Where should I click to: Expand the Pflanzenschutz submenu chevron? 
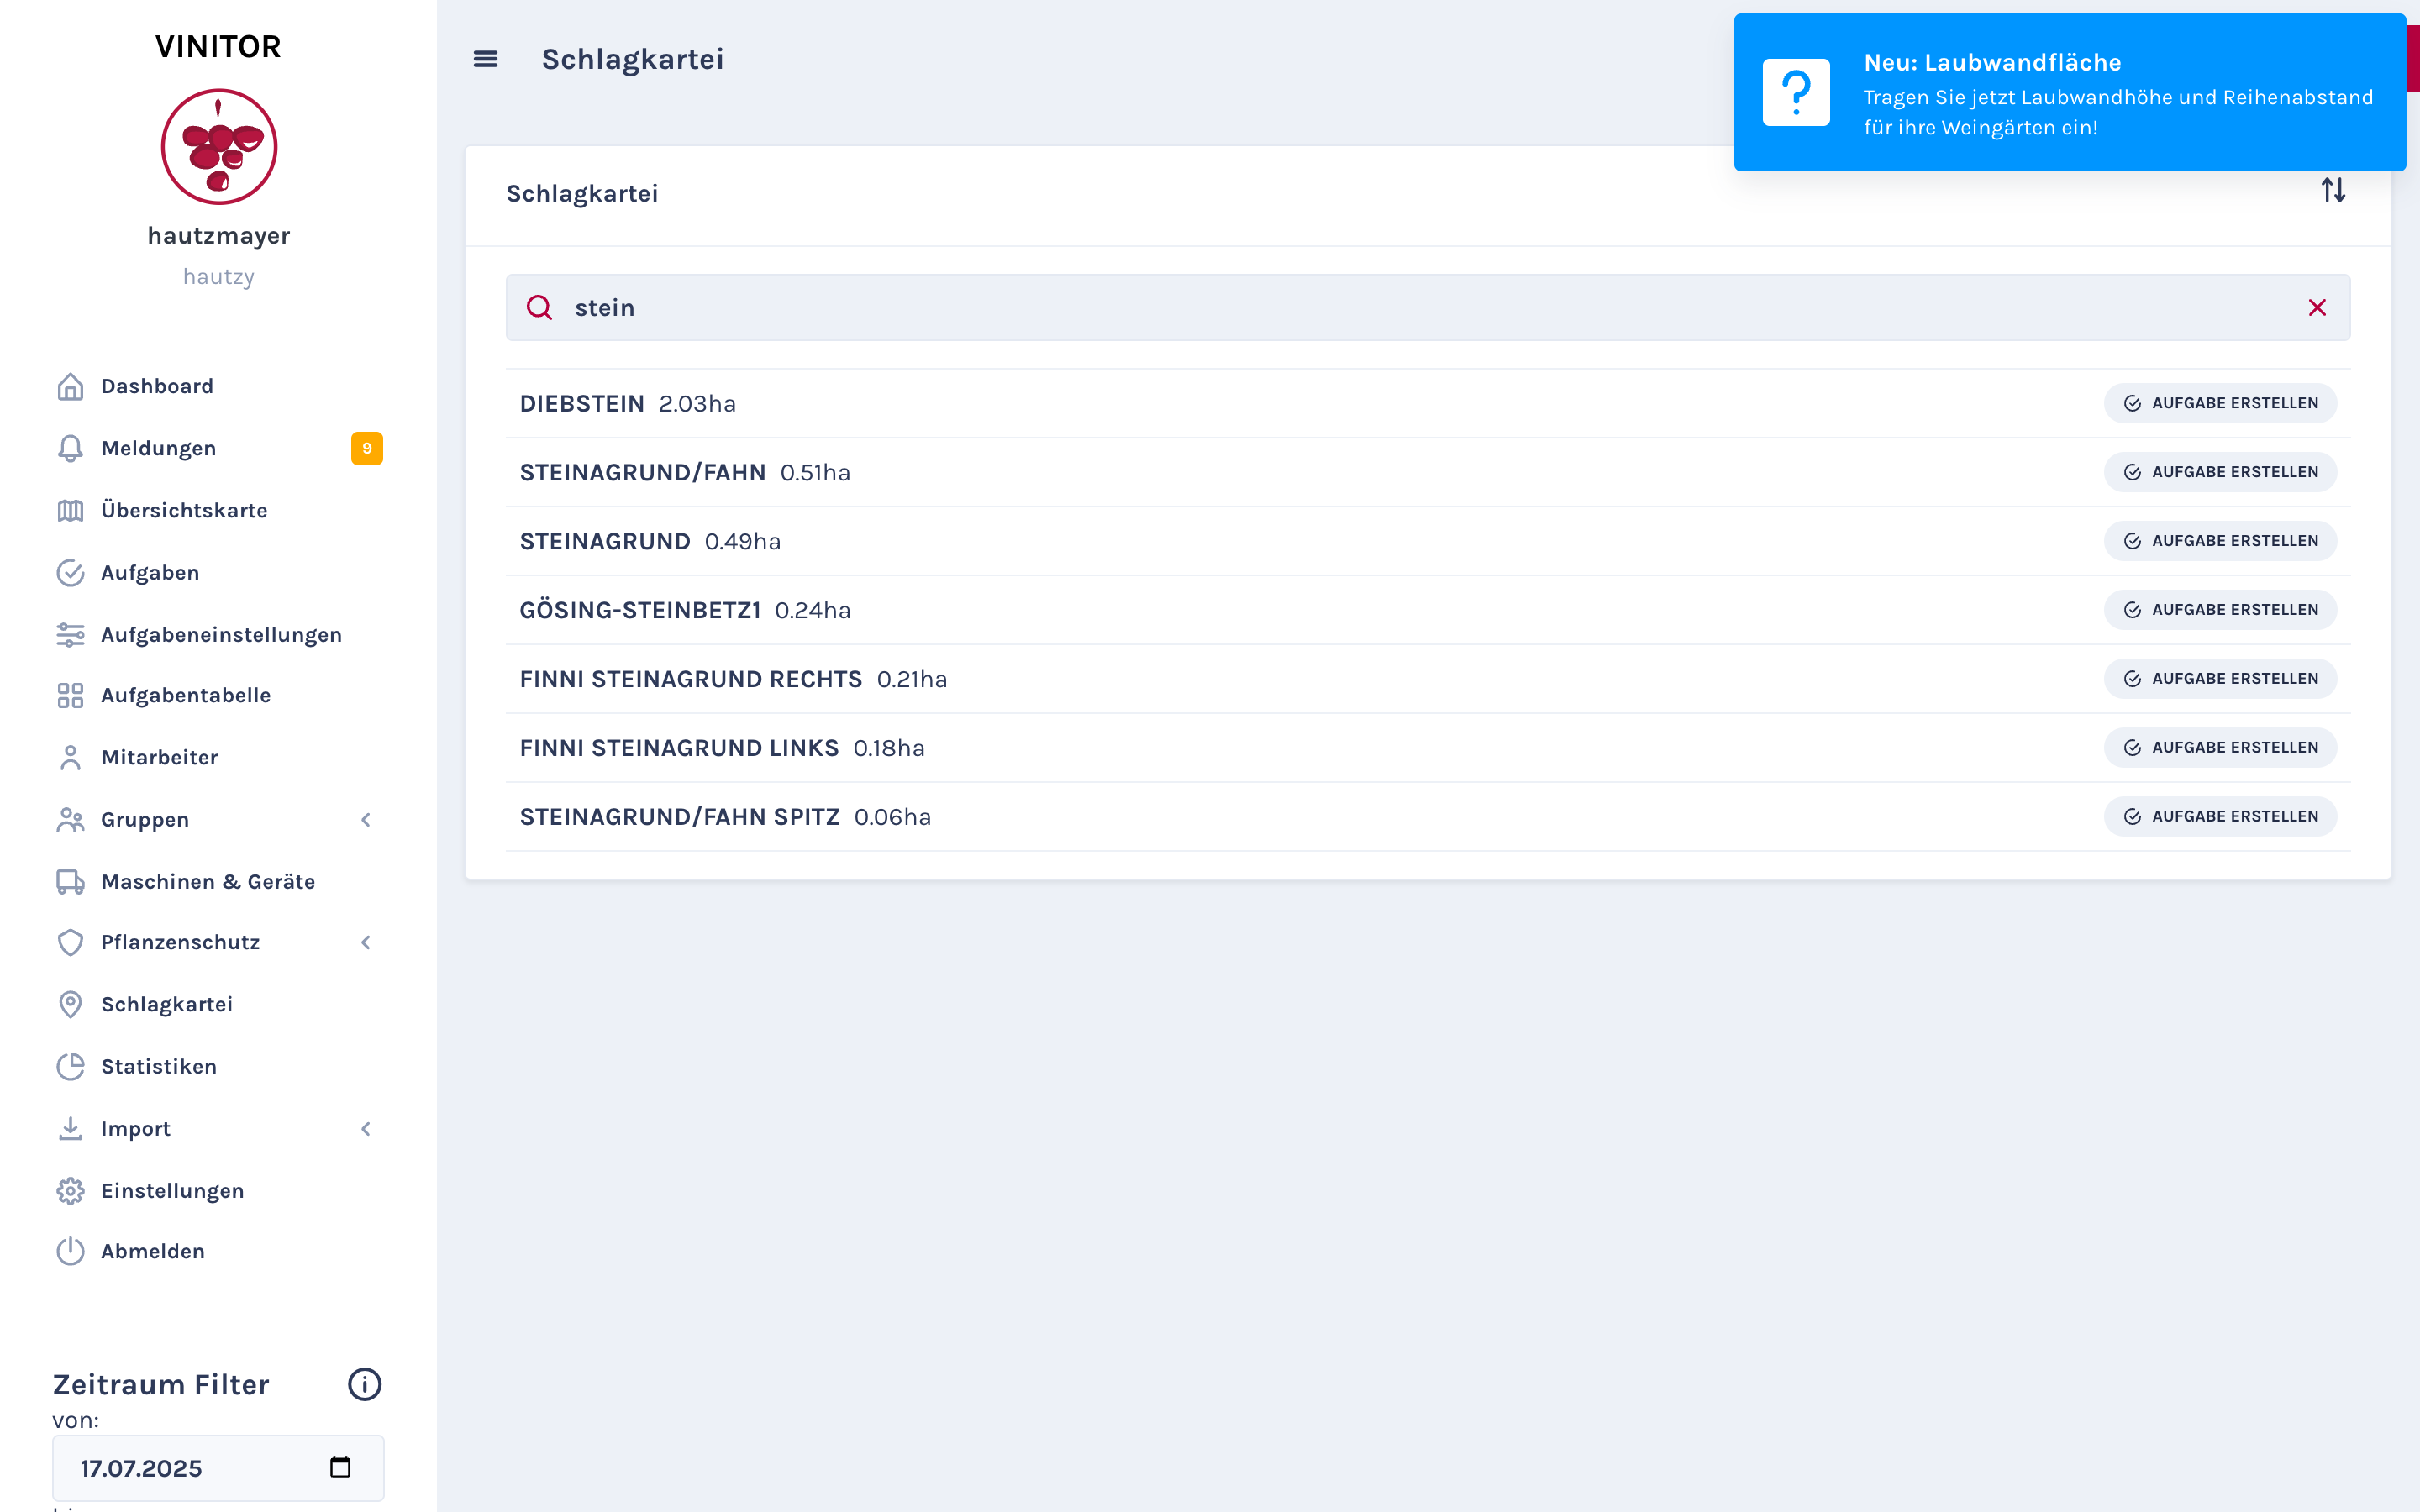pos(366,942)
